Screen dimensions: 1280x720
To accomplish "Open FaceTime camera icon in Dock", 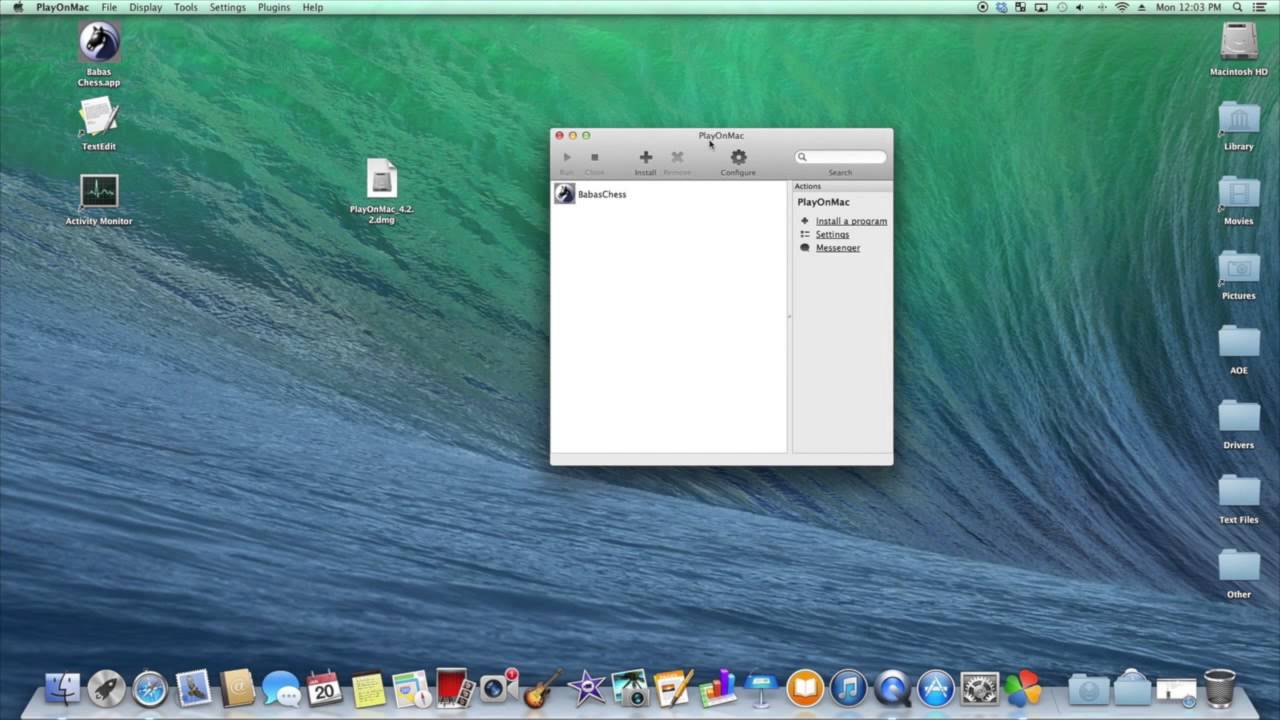I will coord(497,688).
